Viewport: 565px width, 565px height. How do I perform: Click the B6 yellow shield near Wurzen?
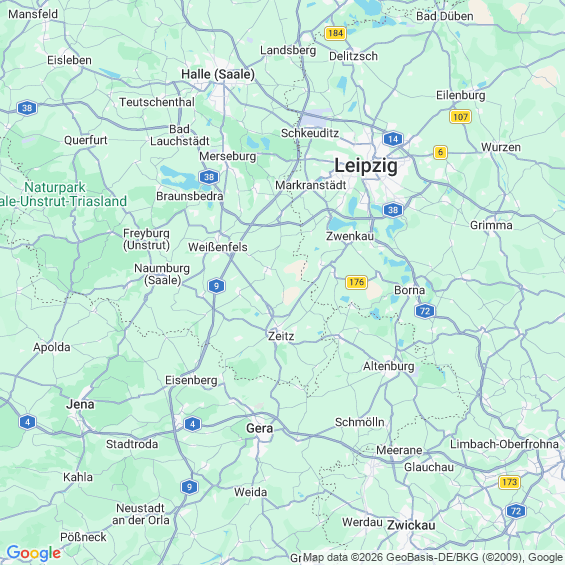[440, 152]
